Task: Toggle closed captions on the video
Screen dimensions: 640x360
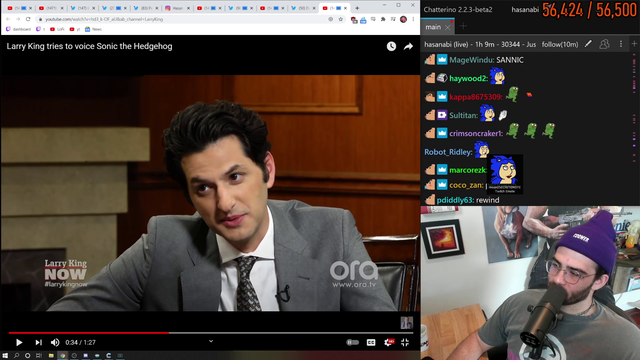Action: (371, 342)
